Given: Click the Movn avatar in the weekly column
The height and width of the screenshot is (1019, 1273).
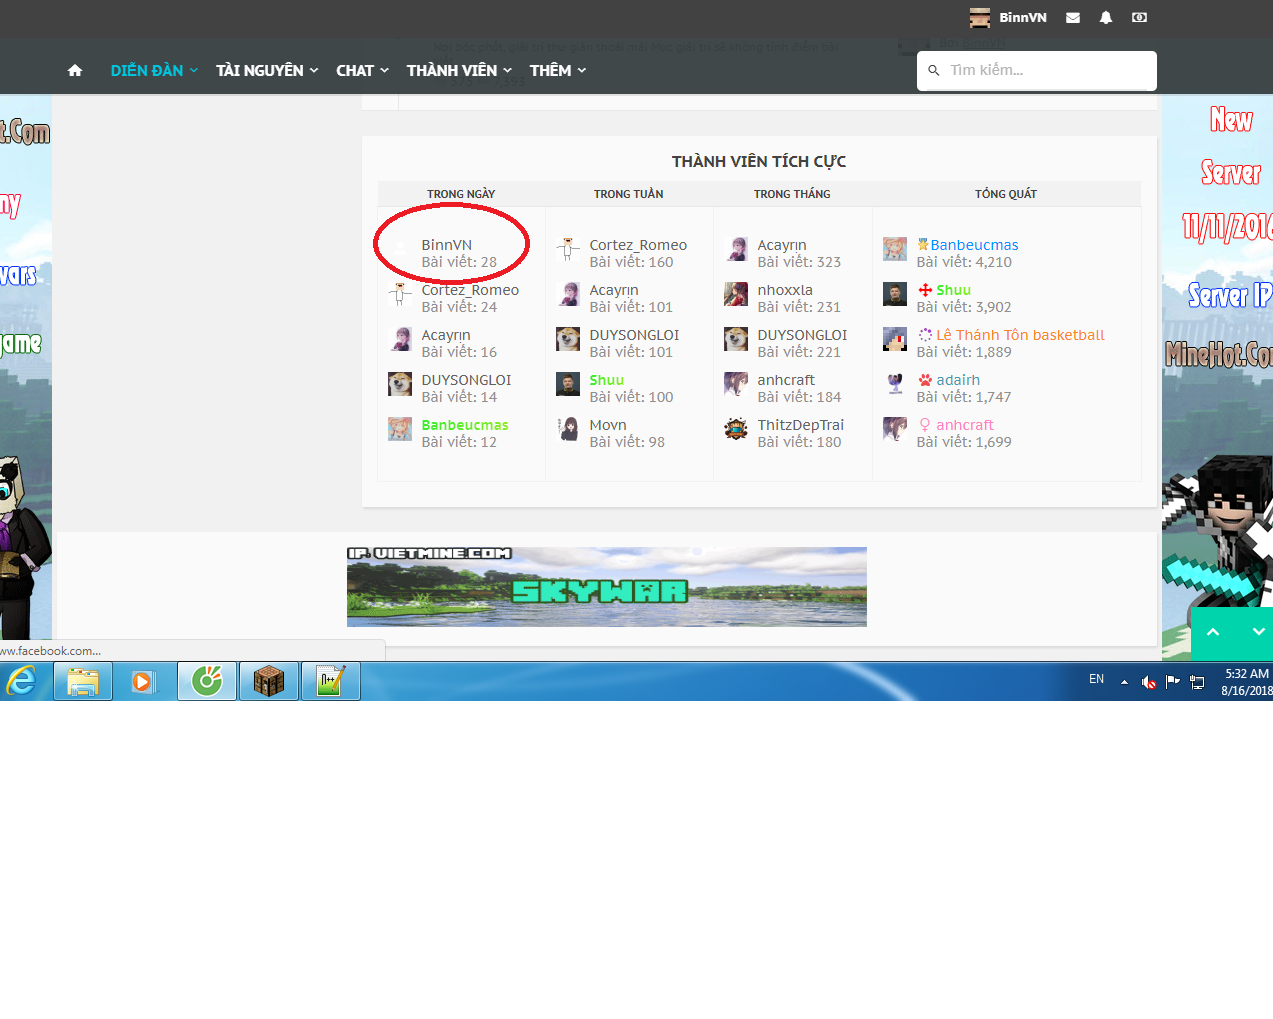Looking at the screenshot, I should (568, 429).
